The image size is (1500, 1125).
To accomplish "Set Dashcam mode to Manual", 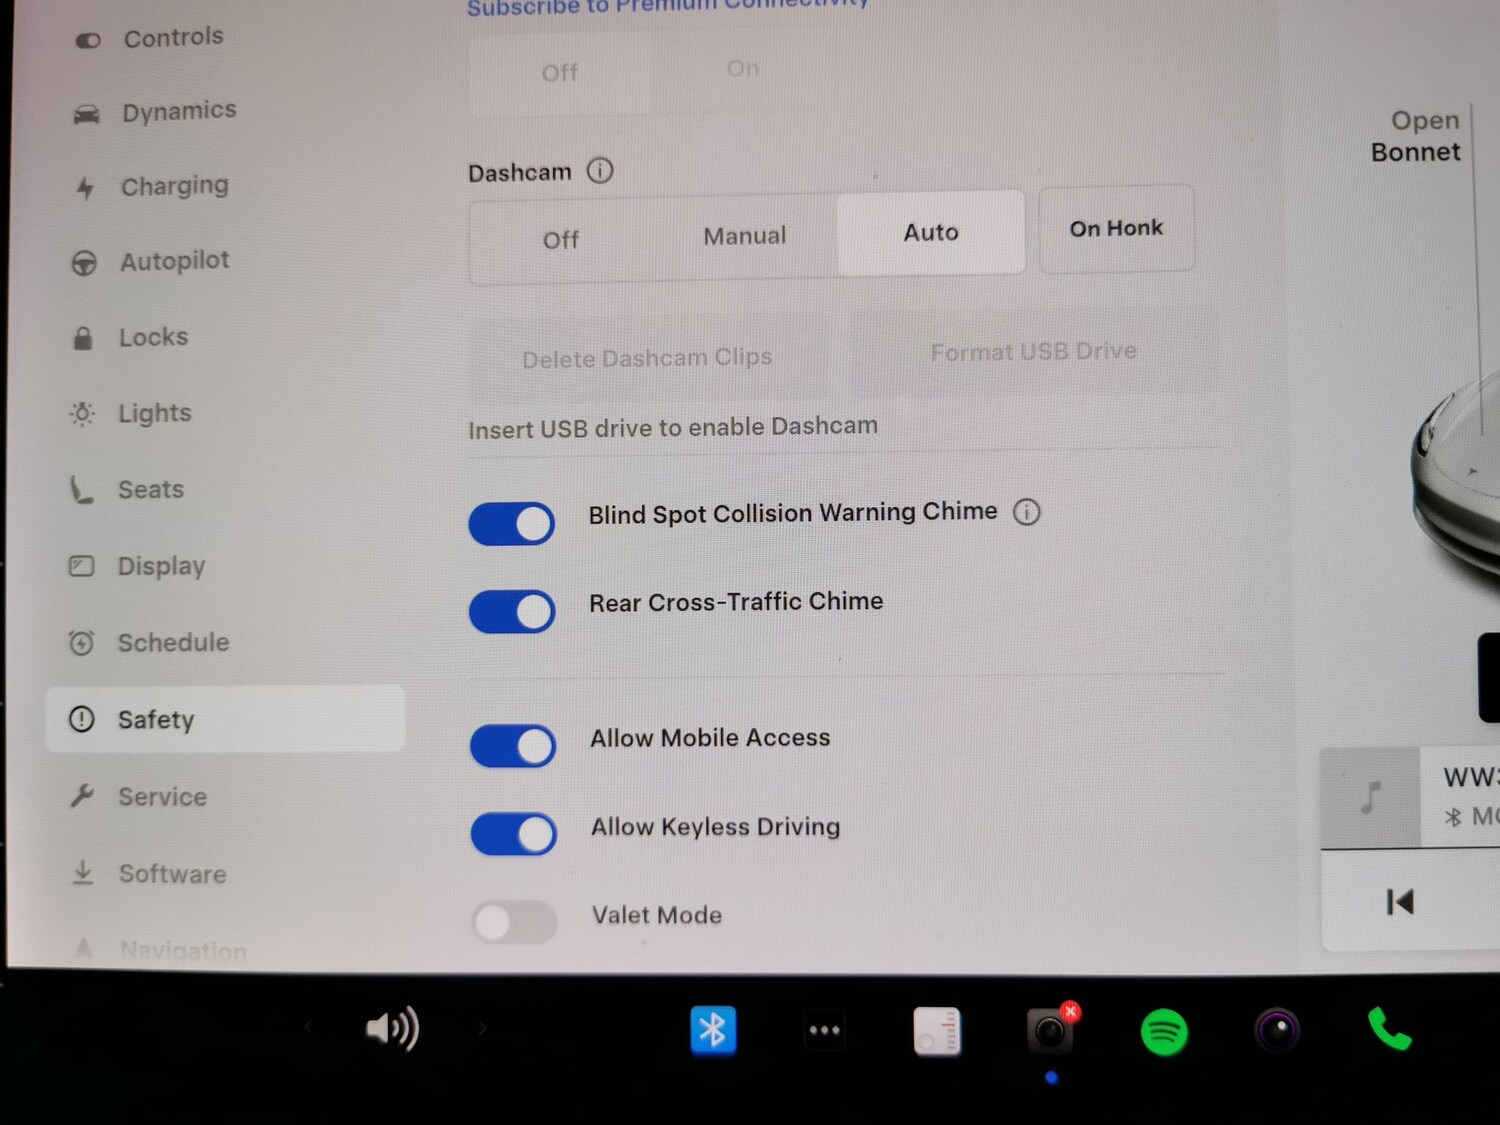I will [x=745, y=237].
